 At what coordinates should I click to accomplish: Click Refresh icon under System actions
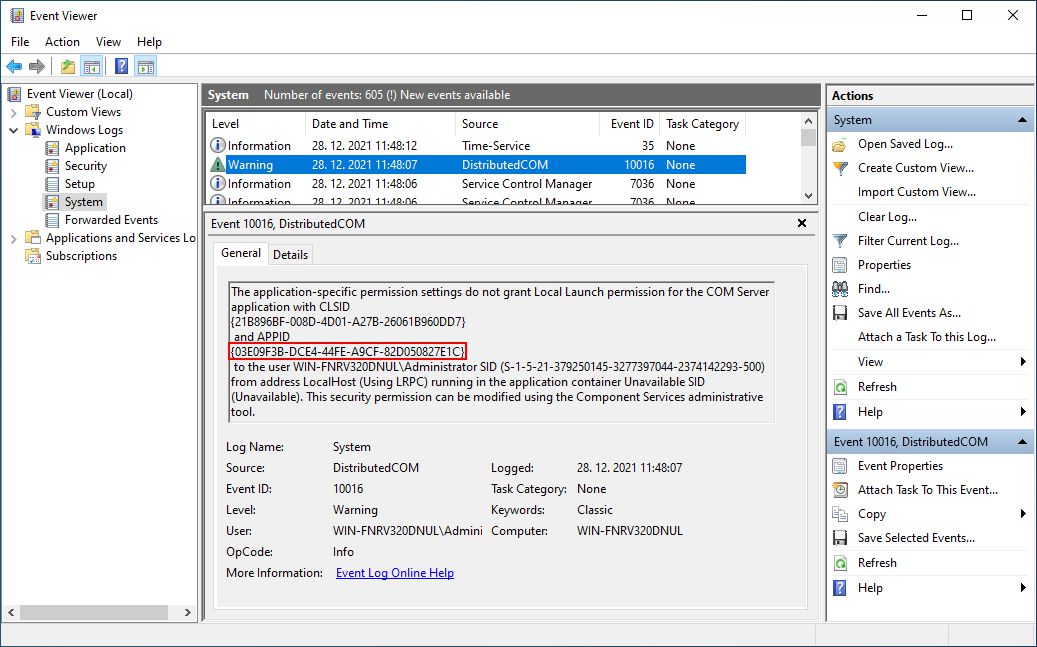pyautogui.click(x=840, y=387)
